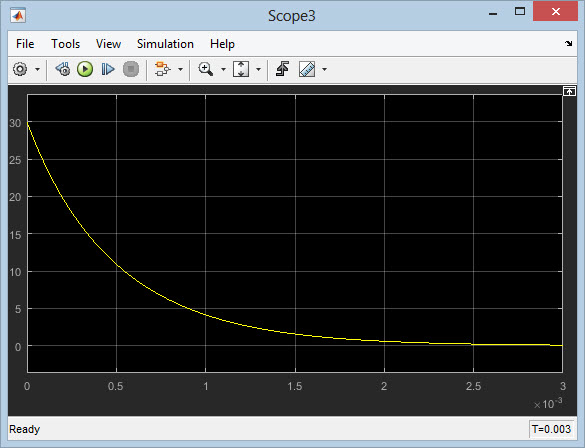The image size is (585, 448).
Task: Open the zoom tool dropdown arrow
Action: pyautogui.click(x=223, y=69)
